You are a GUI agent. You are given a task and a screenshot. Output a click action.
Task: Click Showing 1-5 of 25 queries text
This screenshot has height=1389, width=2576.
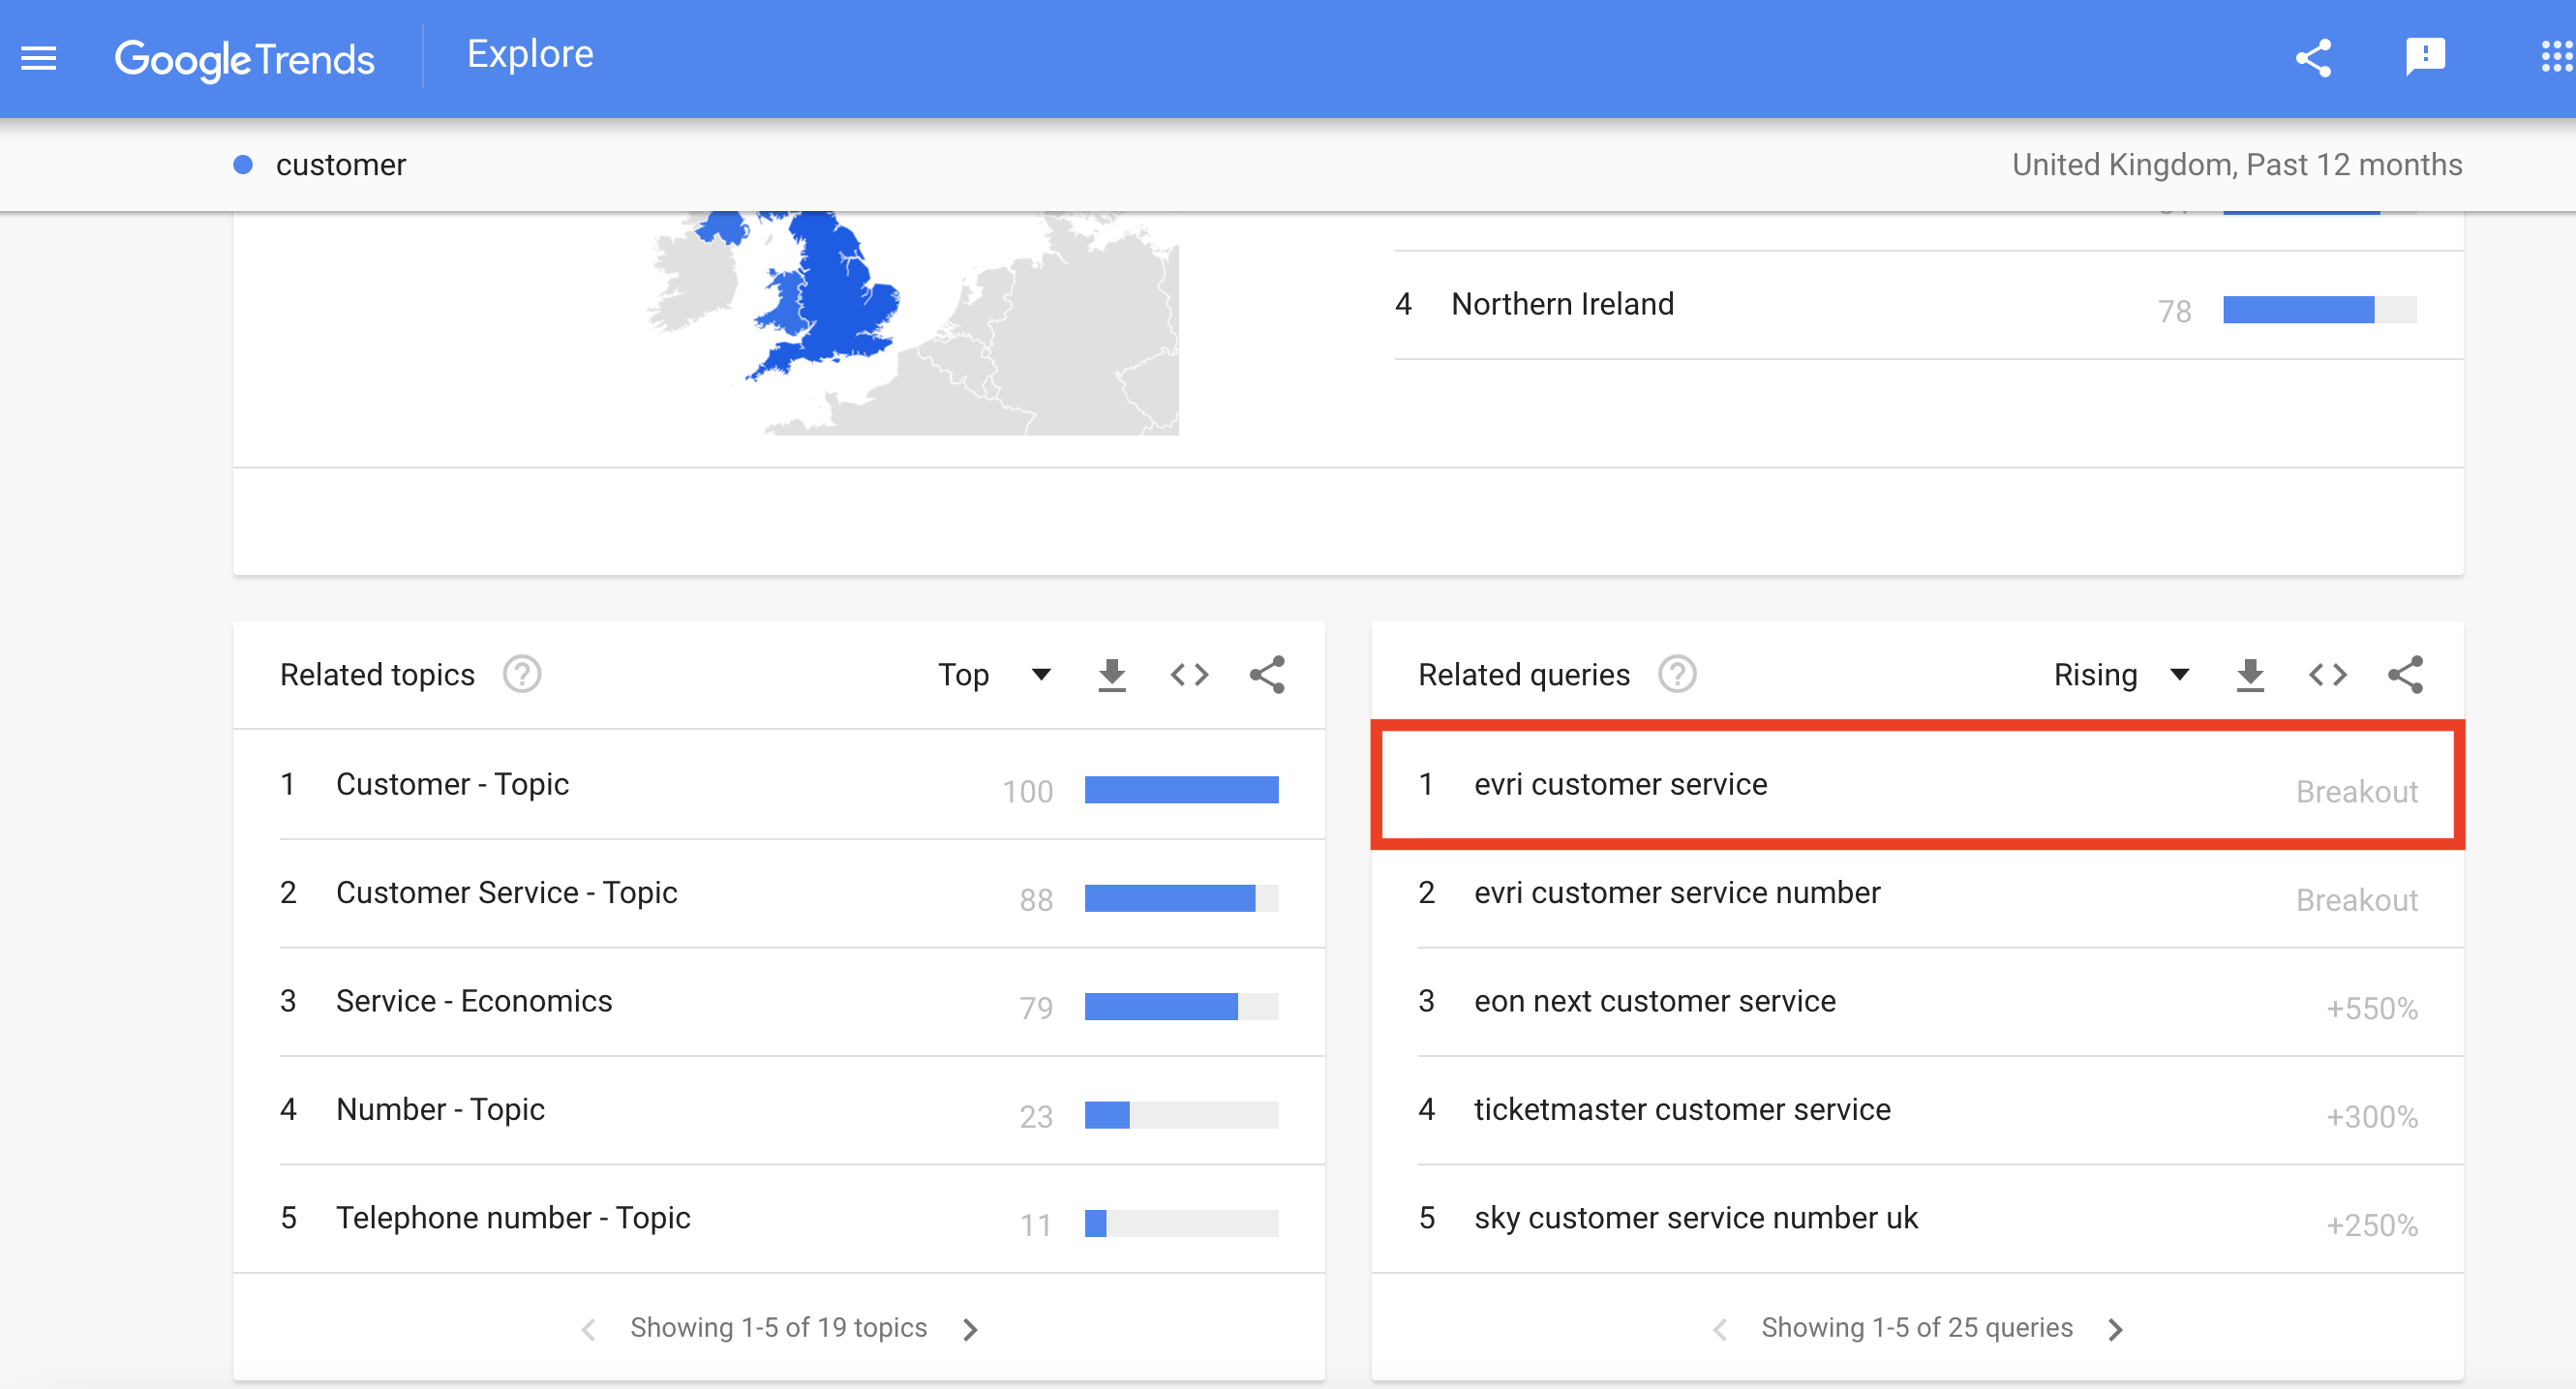[1917, 1328]
